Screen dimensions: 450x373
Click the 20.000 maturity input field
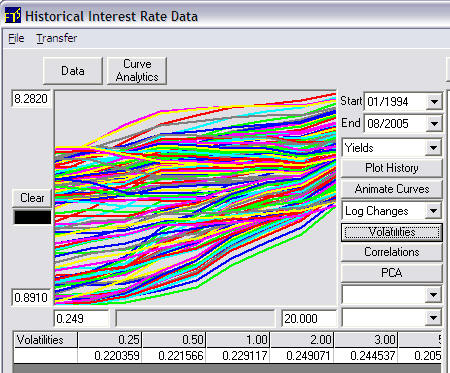click(x=309, y=318)
